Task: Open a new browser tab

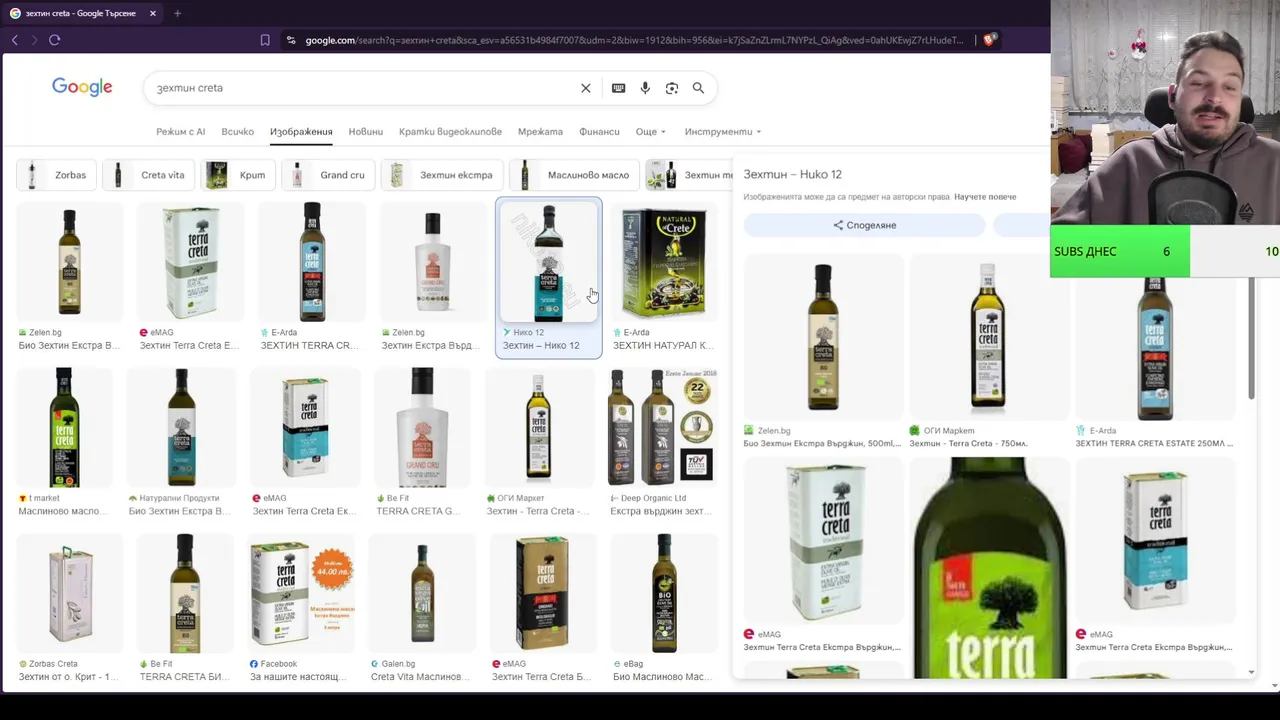Action: pos(177,13)
